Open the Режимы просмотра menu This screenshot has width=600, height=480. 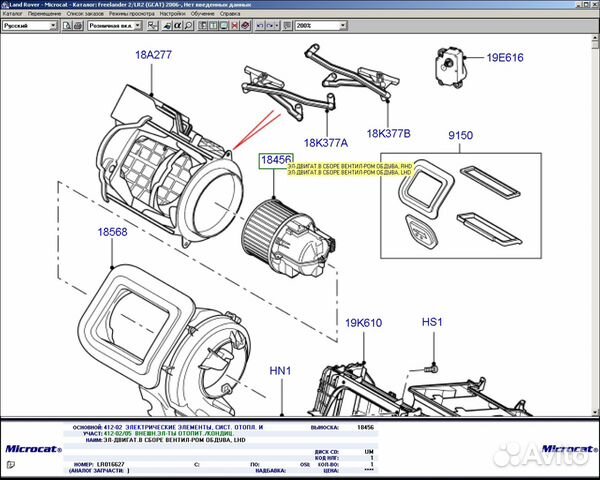132,13
